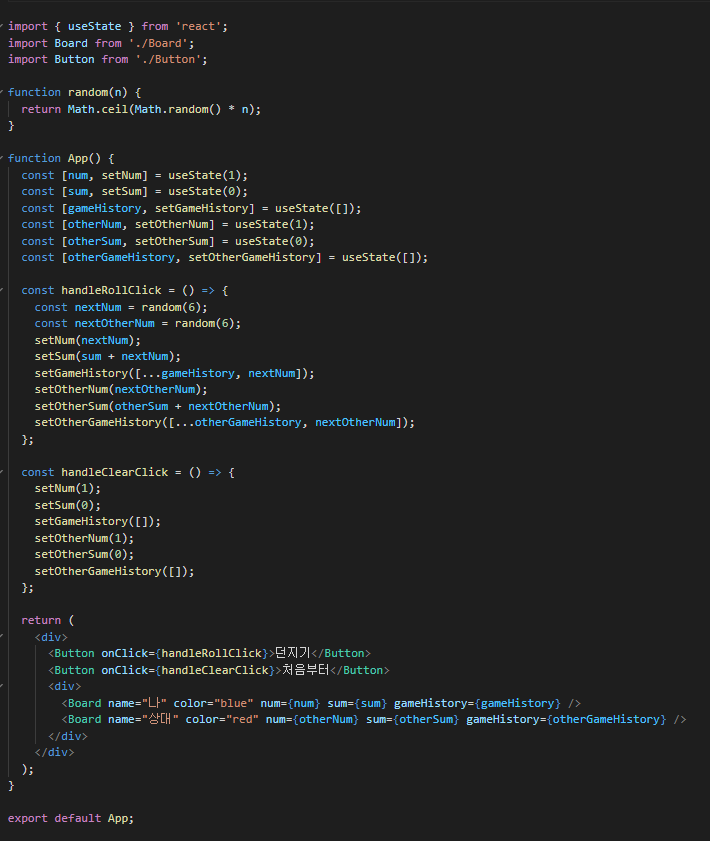Viewport: 710px width, 841px height.
Task: Click nextOtherNum in its const declaration line
Action: tap(114, 323)
